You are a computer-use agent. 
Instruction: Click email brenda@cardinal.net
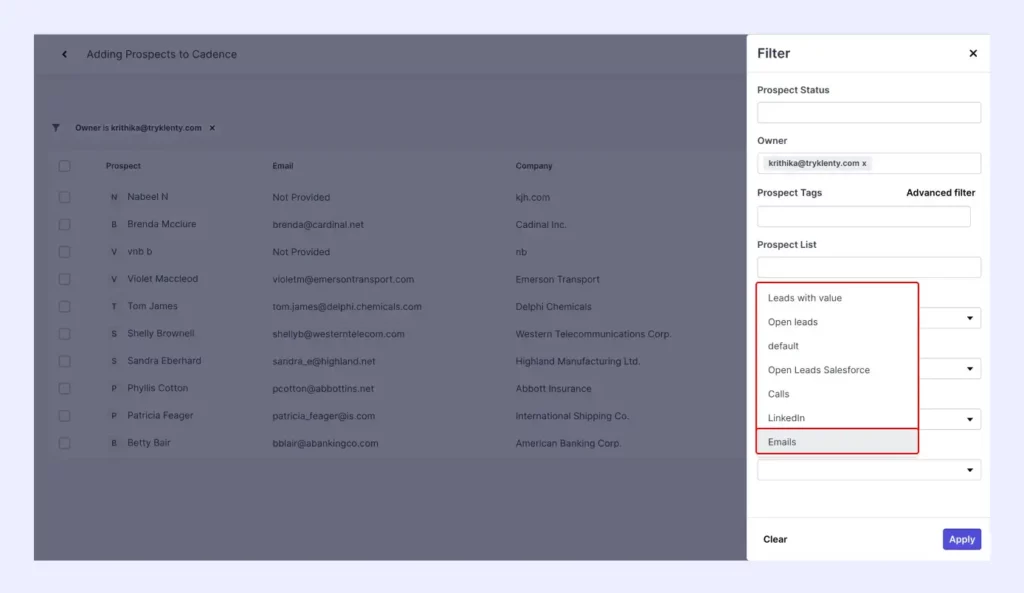coord(318,225)
